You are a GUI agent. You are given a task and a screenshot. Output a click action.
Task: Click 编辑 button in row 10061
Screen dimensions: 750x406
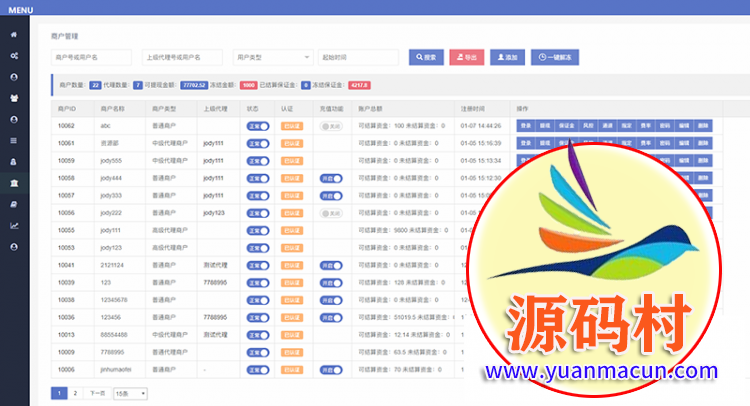click(x=684, y=143)
